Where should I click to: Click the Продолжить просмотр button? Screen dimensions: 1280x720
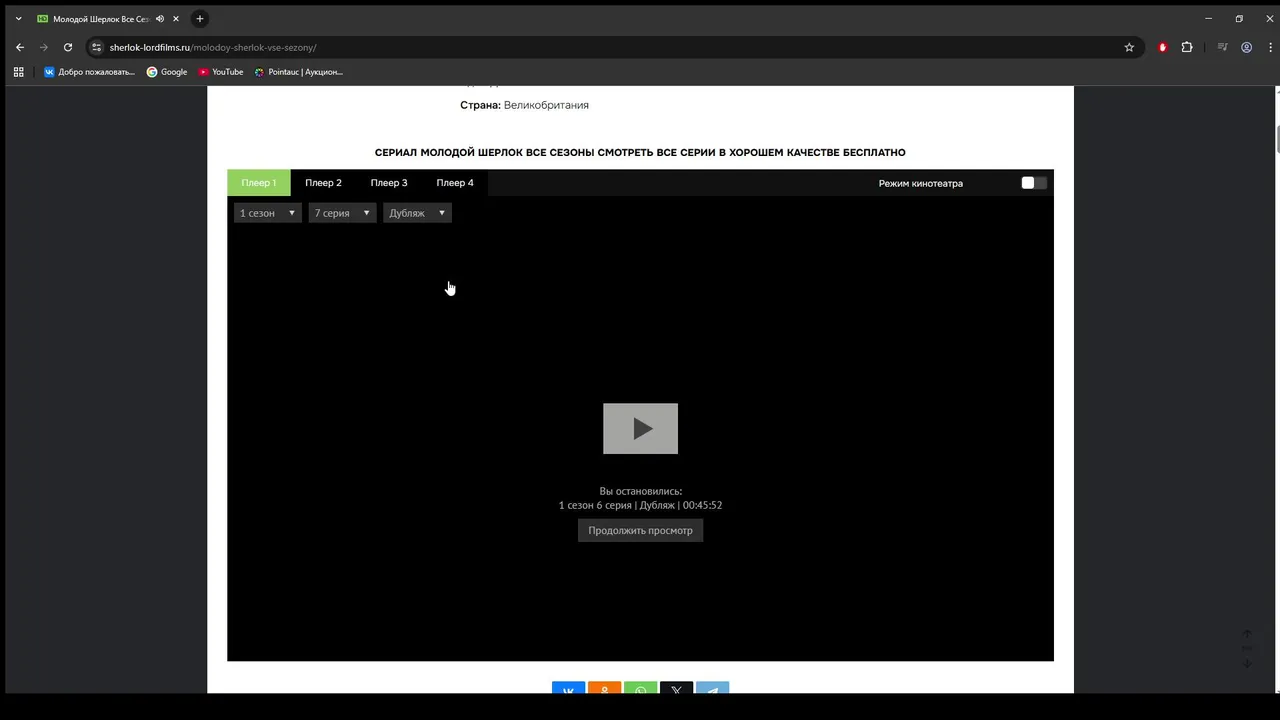click(x=640, y=530)
